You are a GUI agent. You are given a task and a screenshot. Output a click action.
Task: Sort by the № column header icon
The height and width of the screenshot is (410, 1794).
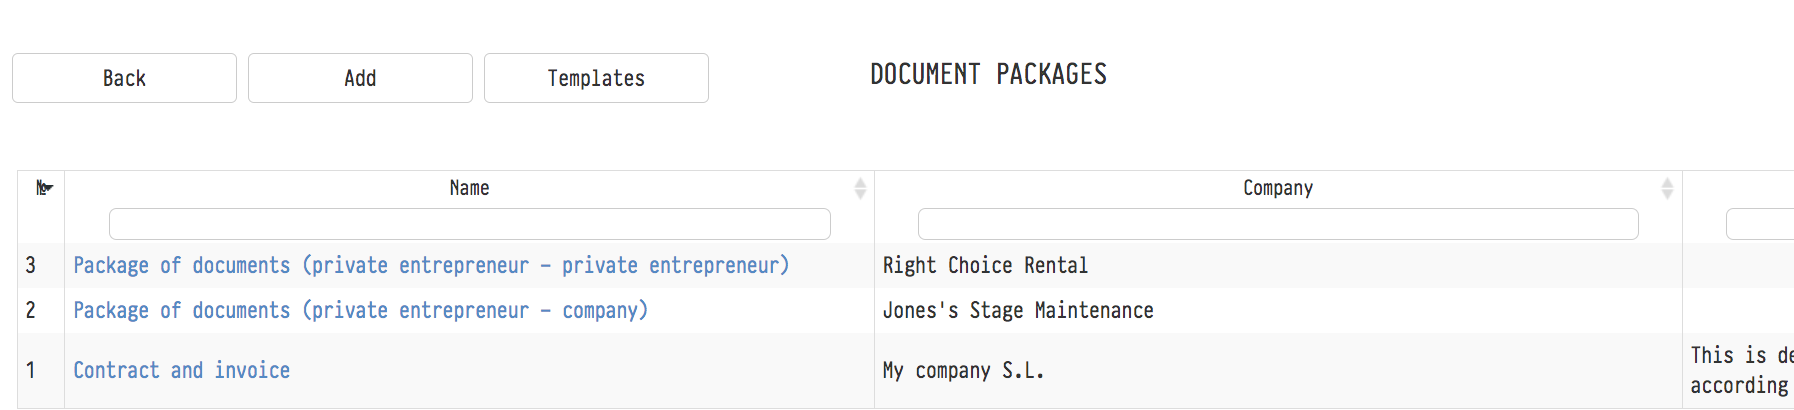coord(43,188)
